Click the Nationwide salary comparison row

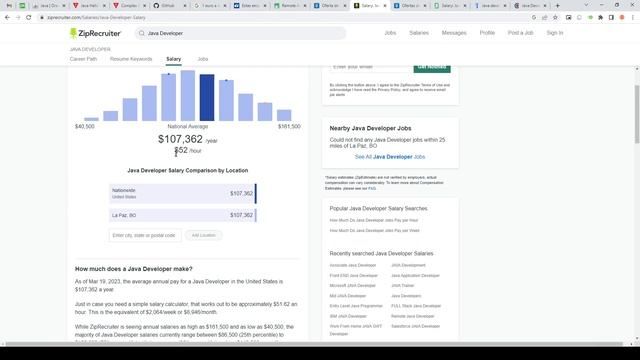[182, 193]
